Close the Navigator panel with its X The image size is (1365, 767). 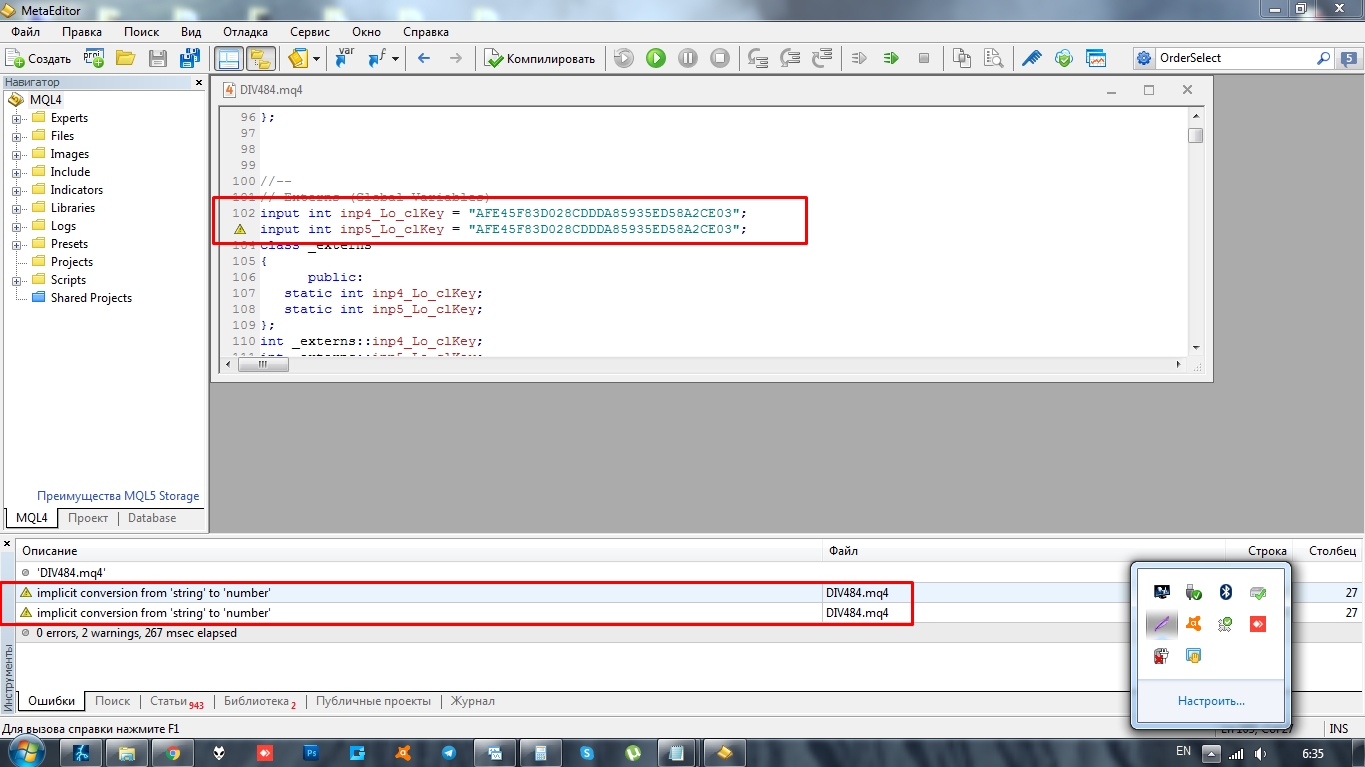(198, 82)
